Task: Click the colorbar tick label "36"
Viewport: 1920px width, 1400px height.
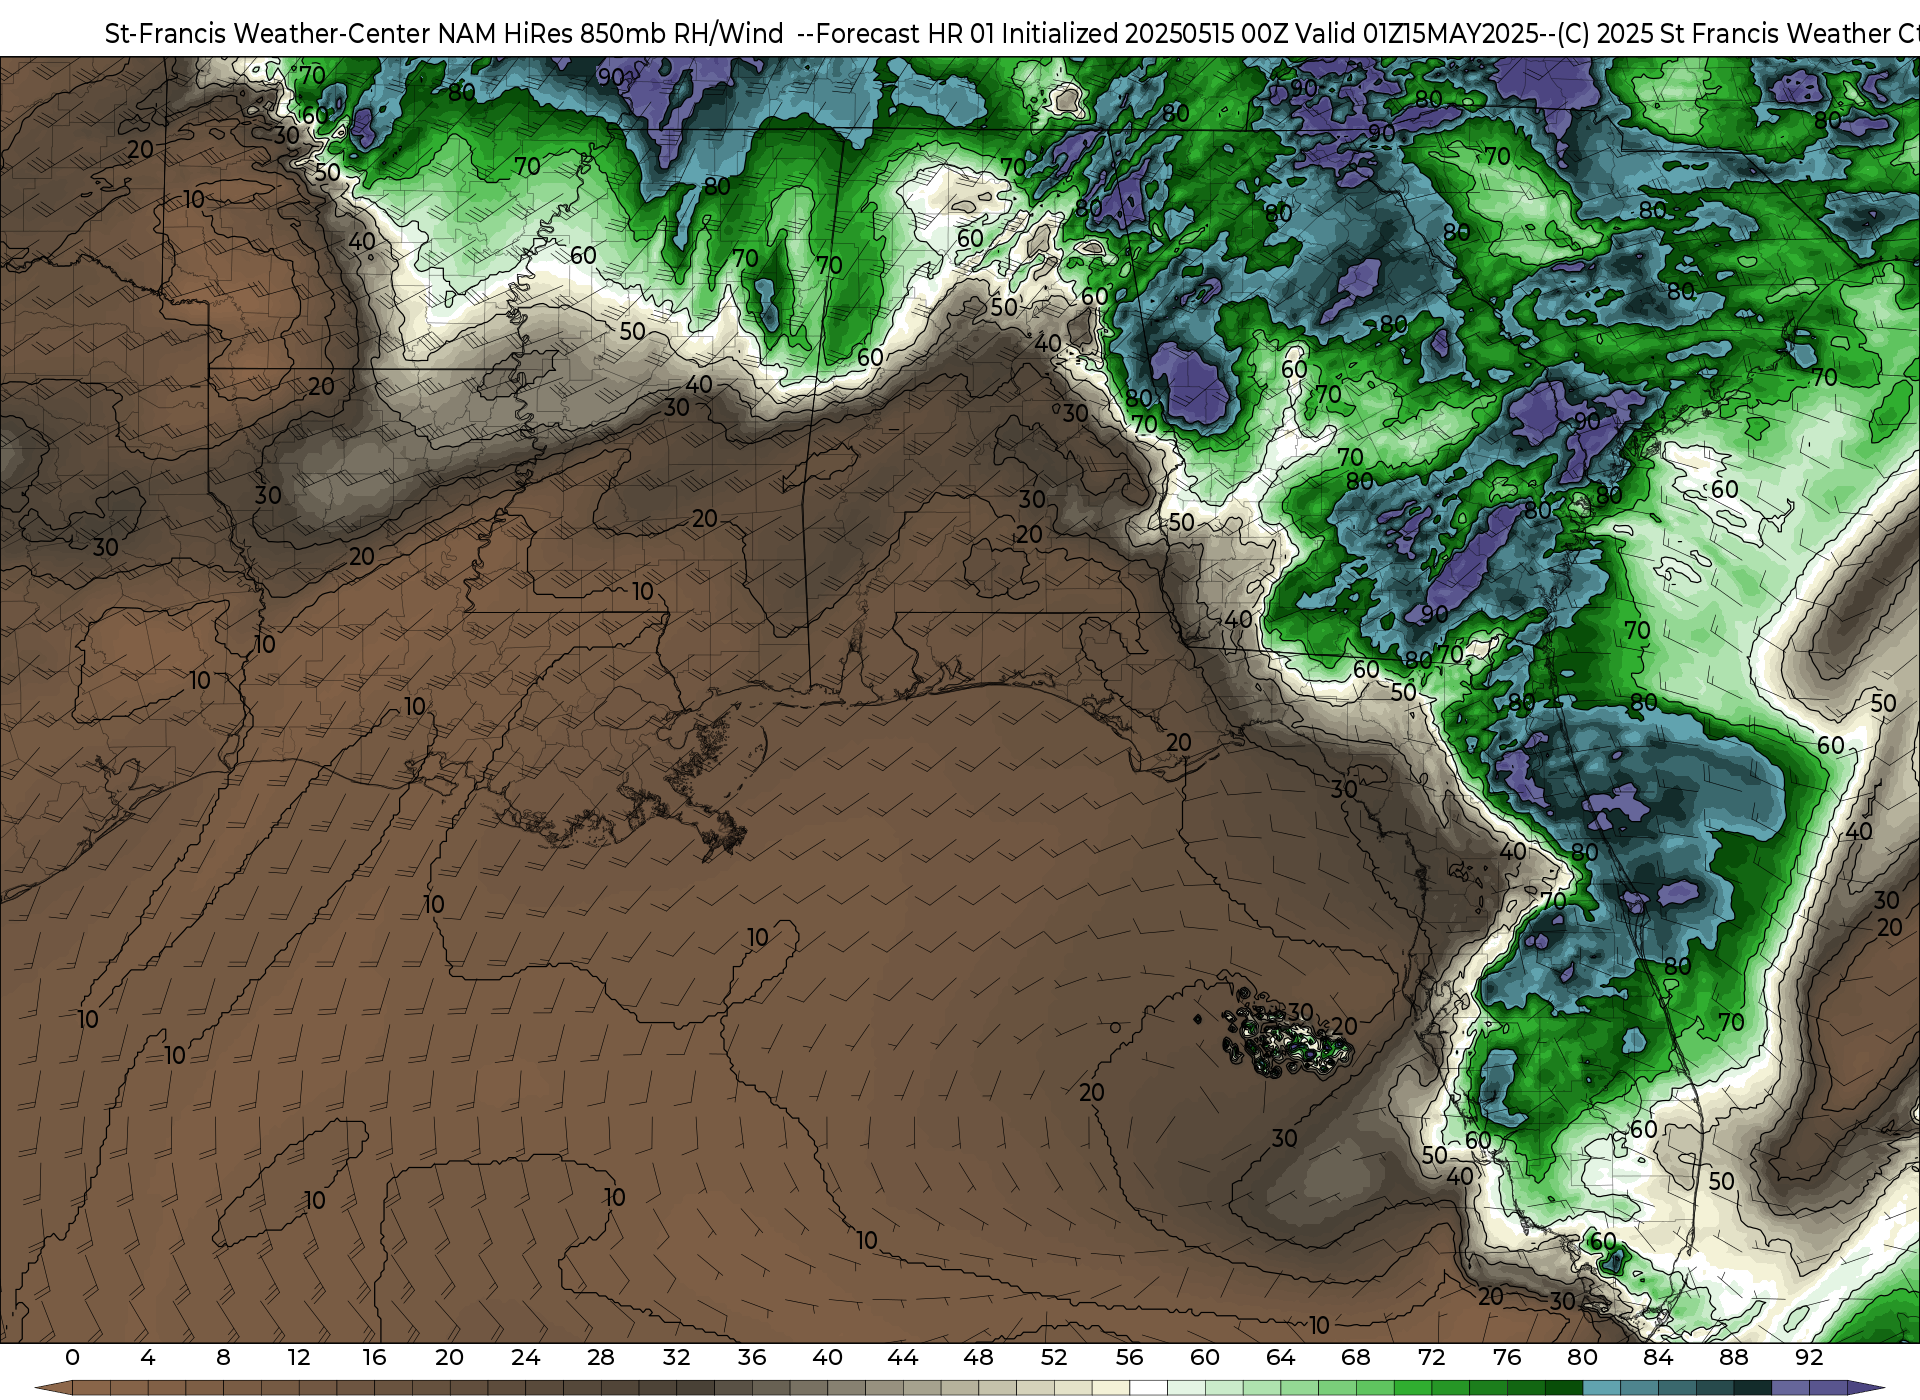Action: click(752, 1358)
